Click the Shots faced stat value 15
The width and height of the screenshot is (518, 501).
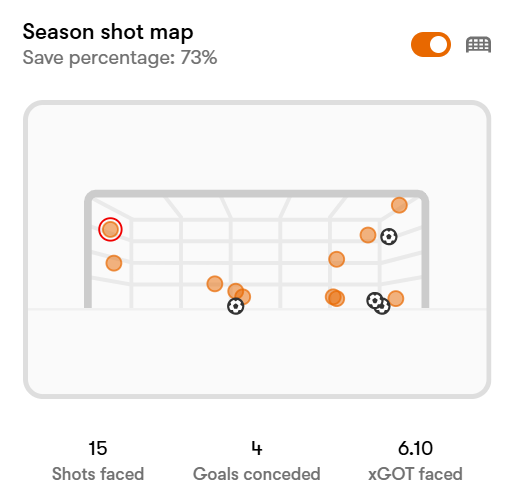98,448
